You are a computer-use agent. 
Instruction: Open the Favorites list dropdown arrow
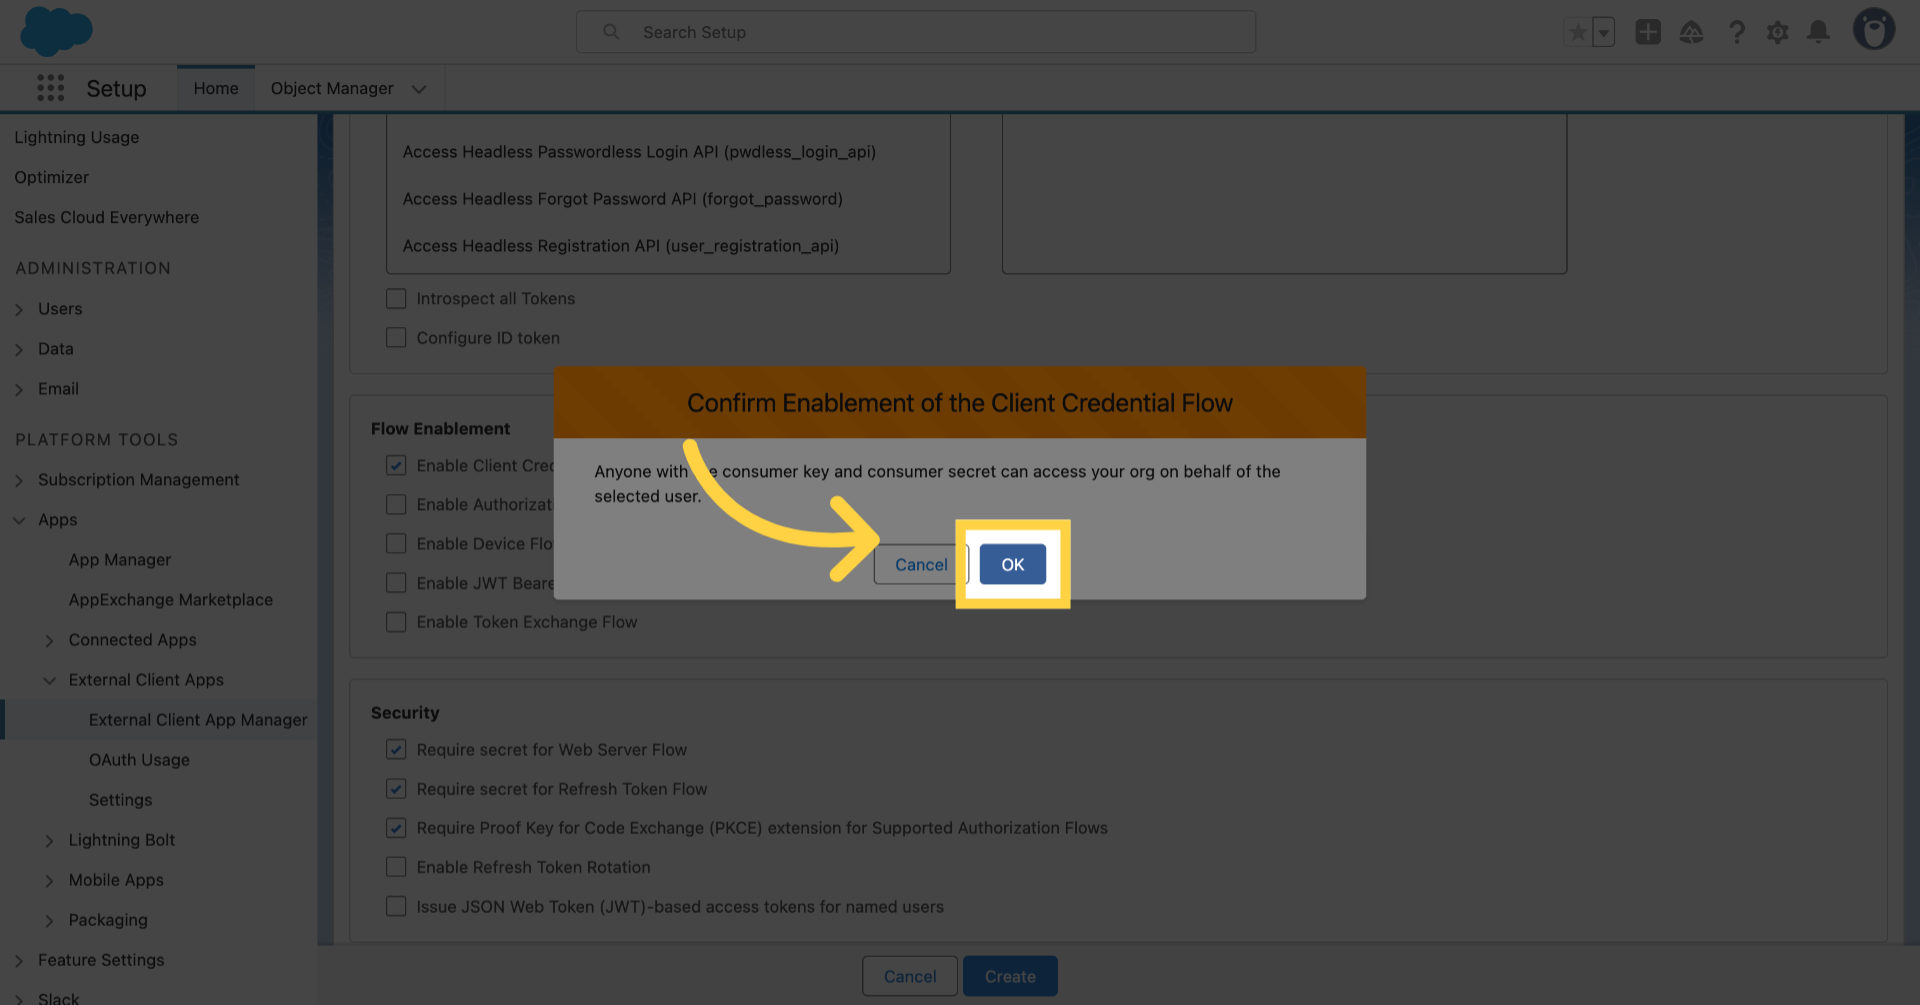point(1603,32)
